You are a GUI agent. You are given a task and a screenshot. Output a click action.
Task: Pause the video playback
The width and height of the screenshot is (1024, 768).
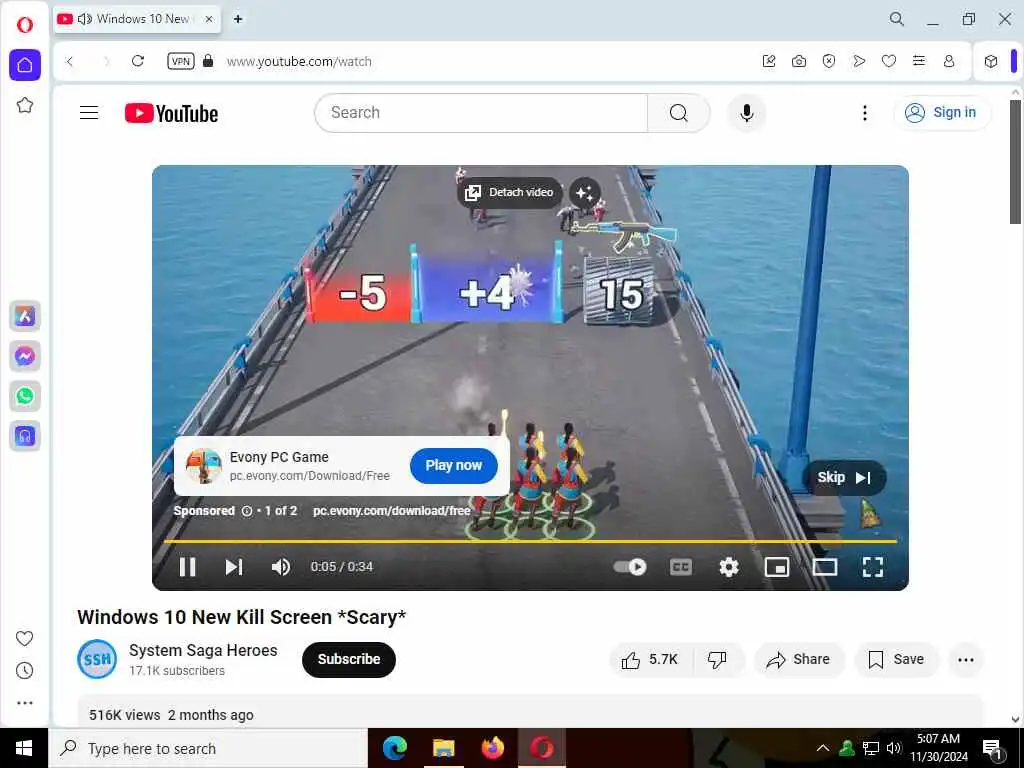[187, 567]
